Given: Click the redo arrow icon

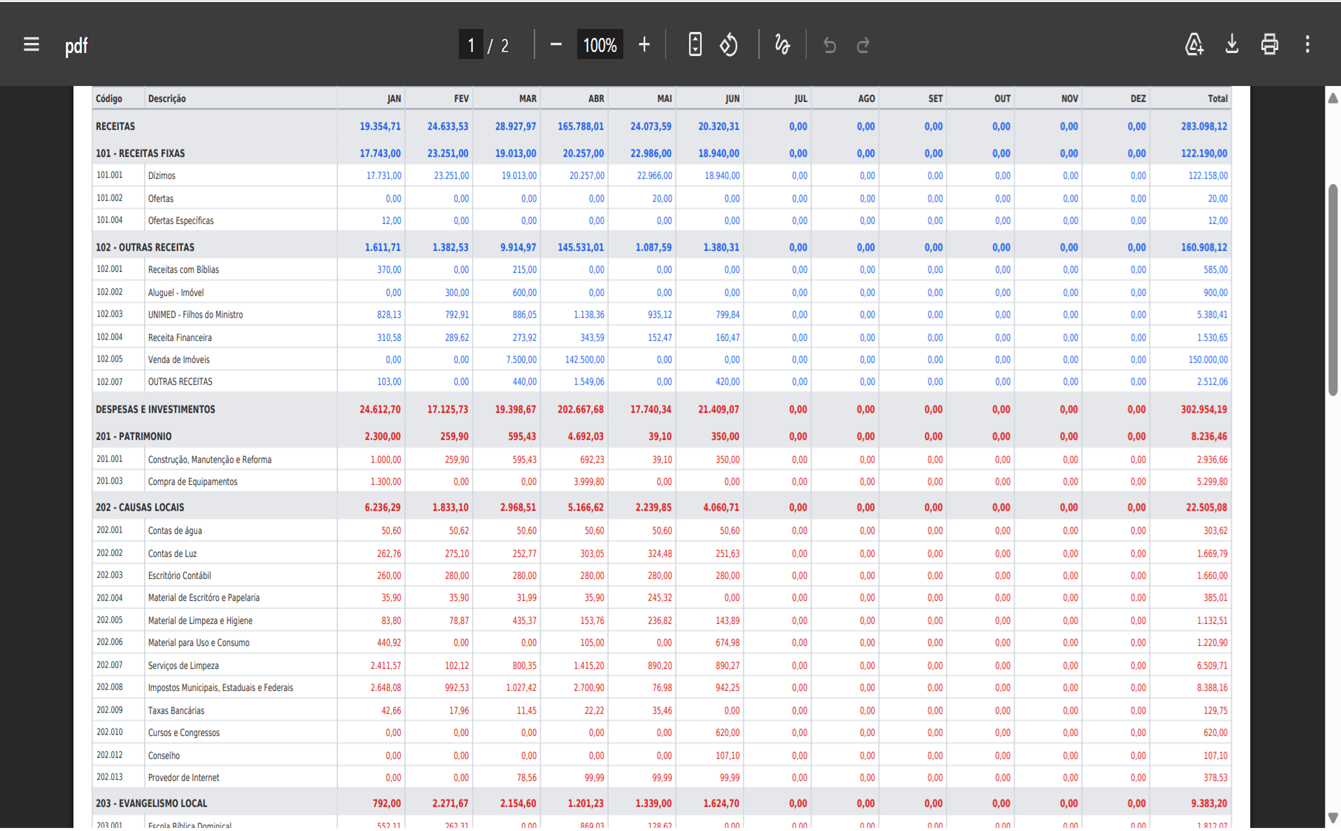Looking at the screenshot, I should [863, 45].
